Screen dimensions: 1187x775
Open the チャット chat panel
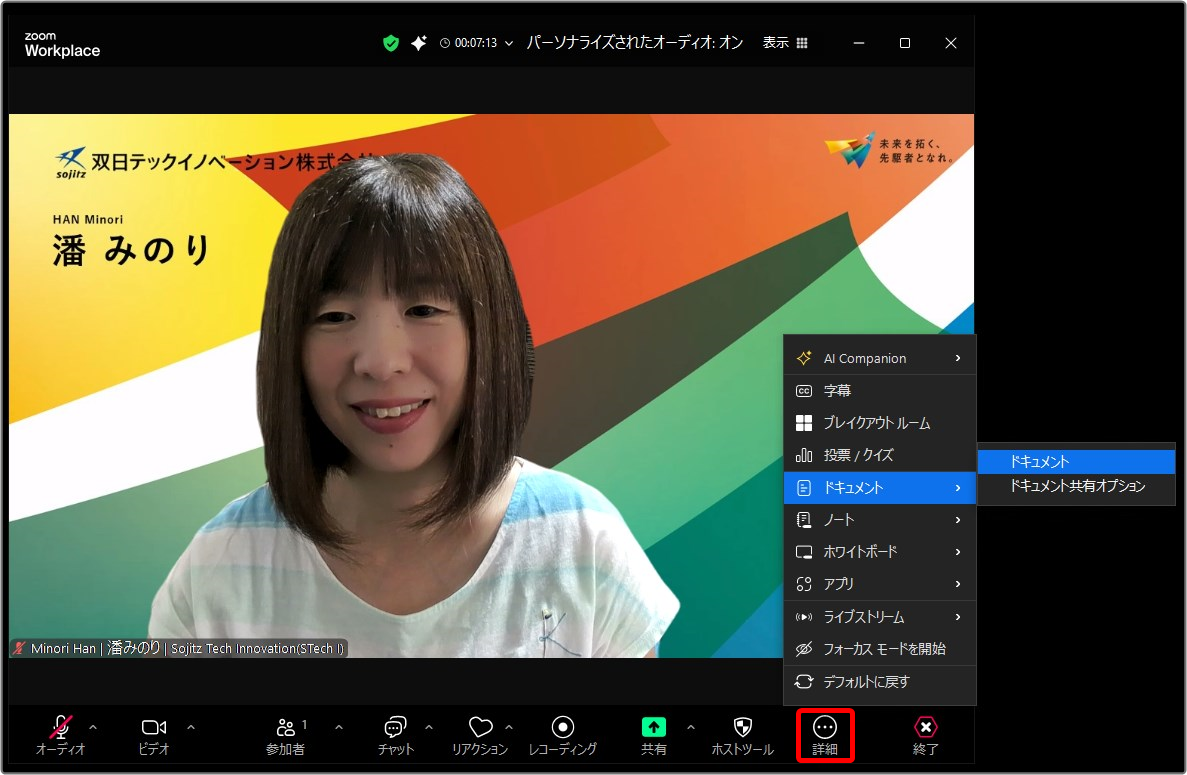(396, 735)
